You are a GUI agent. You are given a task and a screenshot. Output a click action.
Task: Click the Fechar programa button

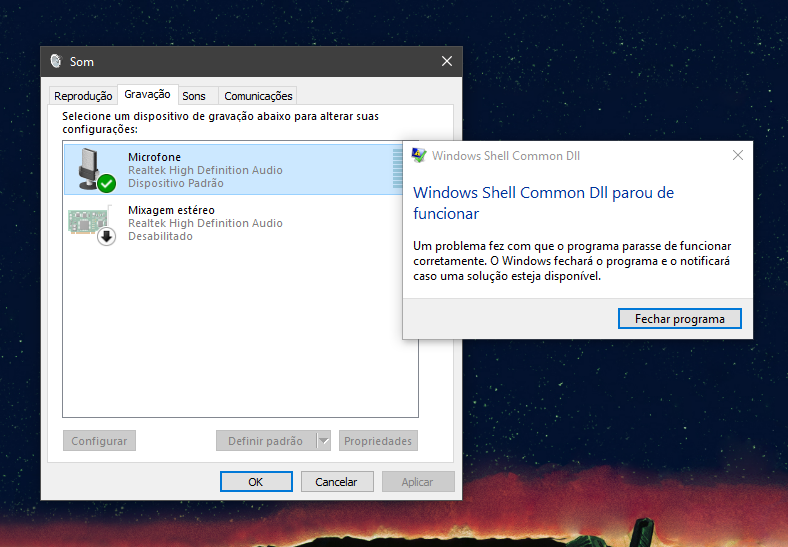point(679,319)
